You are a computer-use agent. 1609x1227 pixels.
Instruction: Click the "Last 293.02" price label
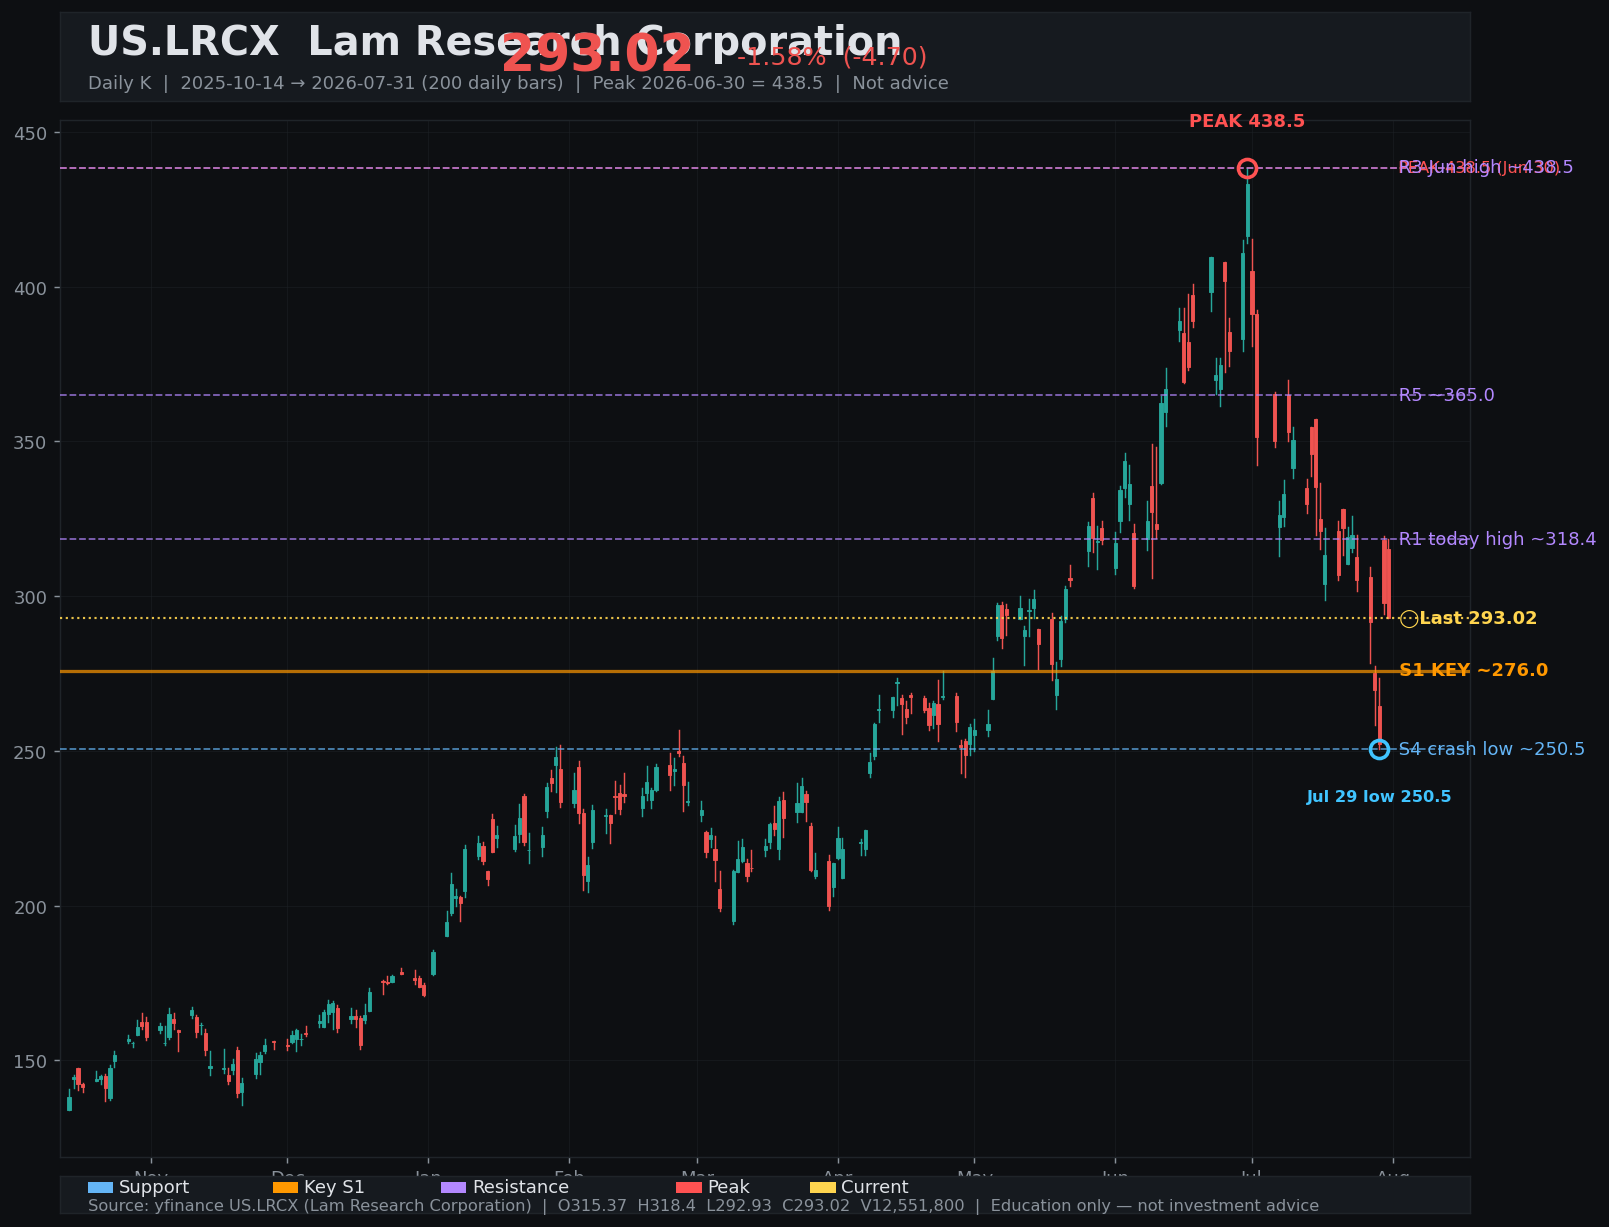click(1478, 618)
